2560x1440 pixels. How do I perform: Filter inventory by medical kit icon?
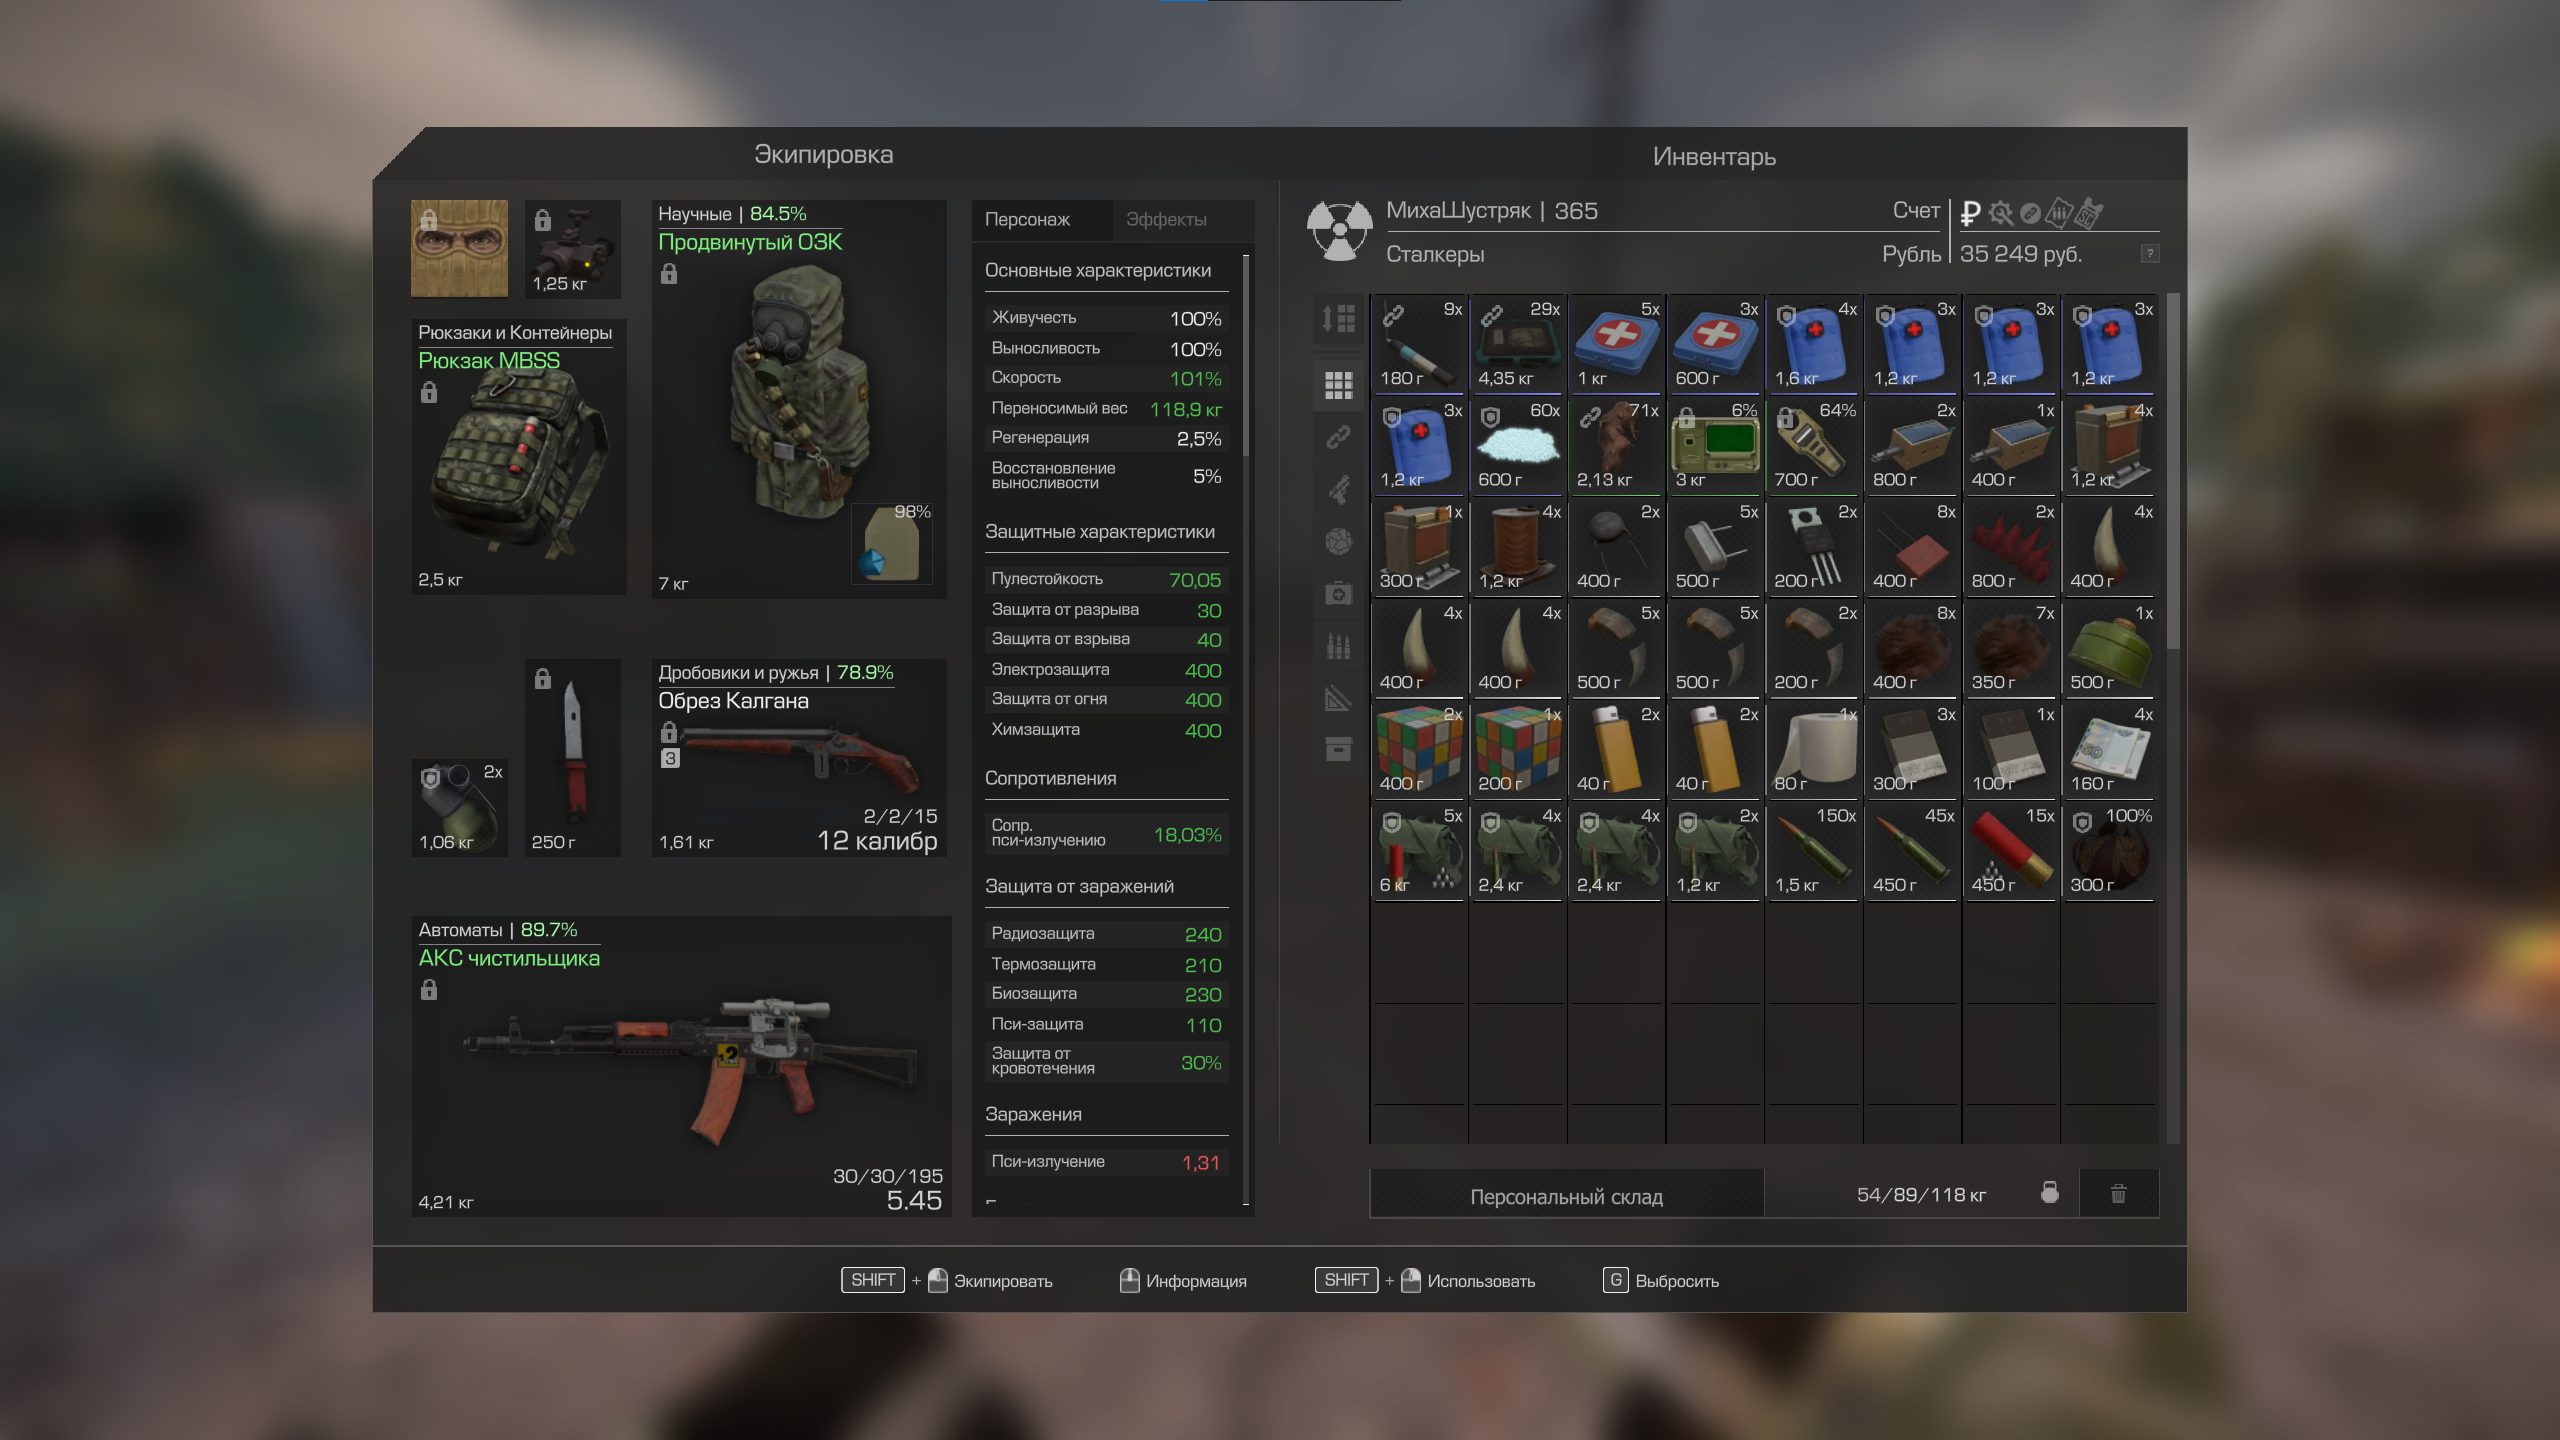click(x=1338, y=593)
